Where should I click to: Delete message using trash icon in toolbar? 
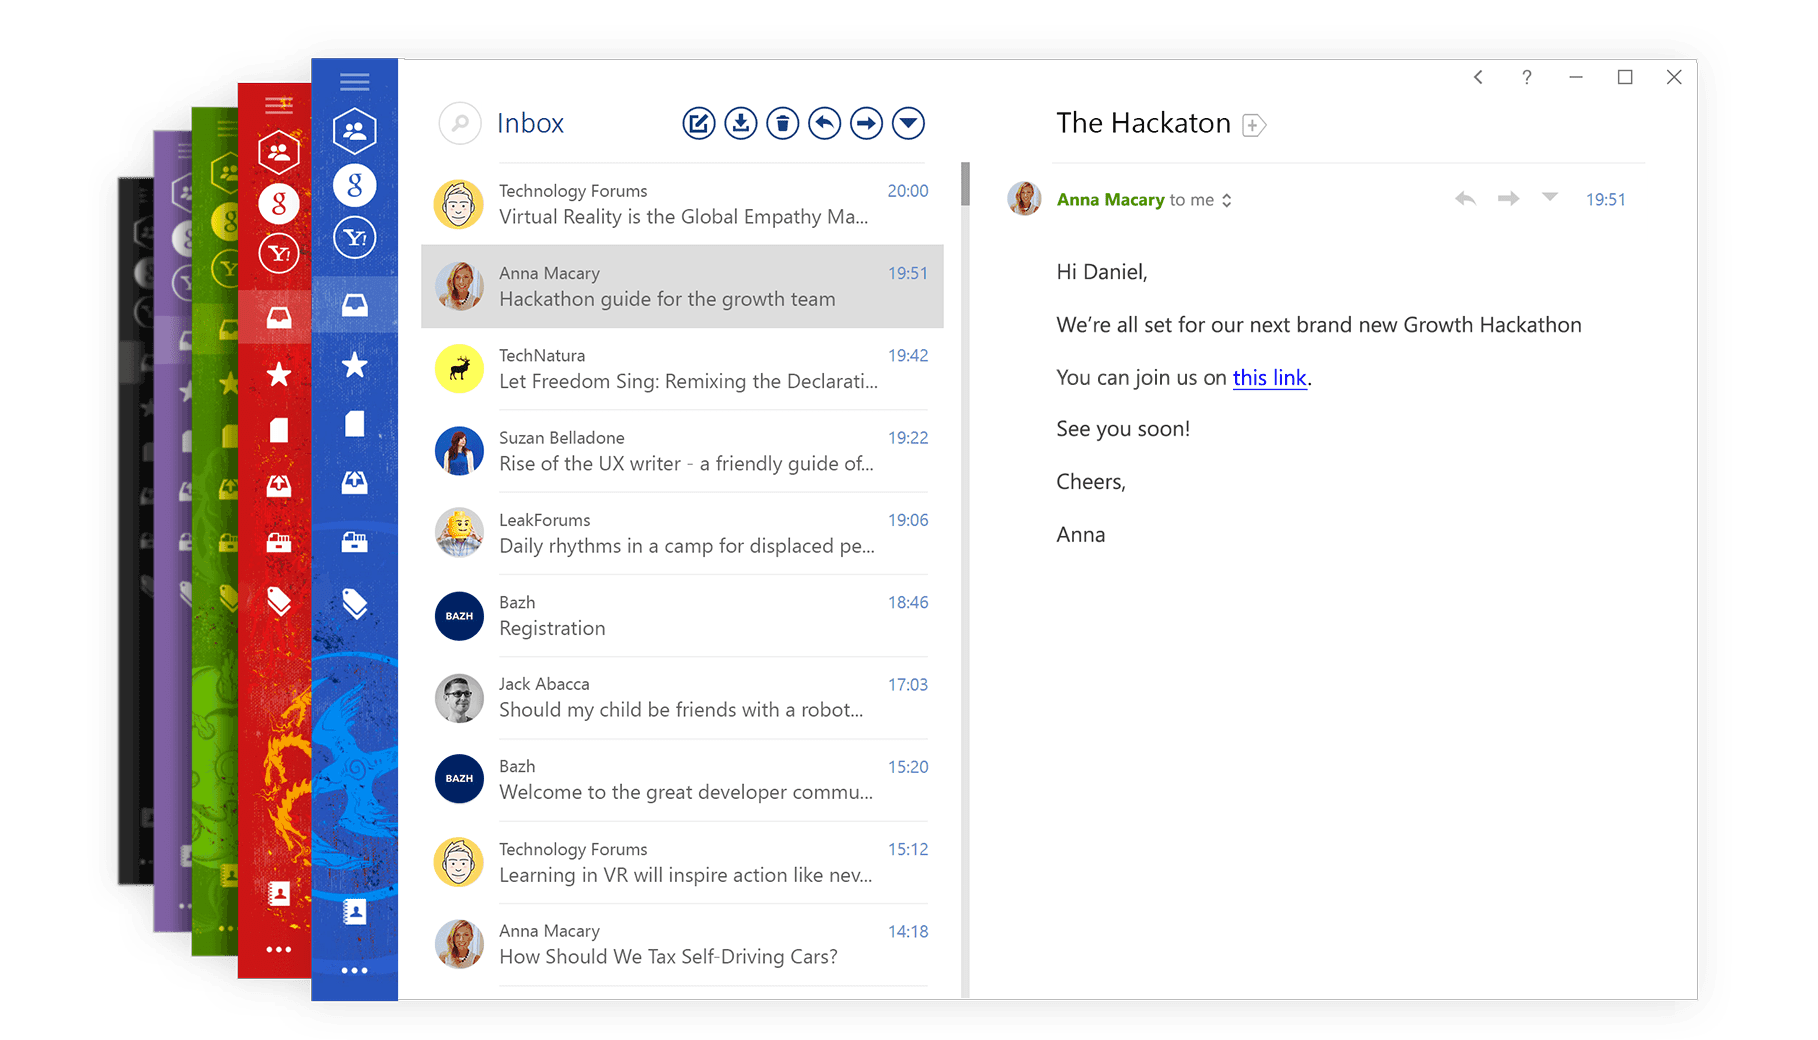point(783,124)
